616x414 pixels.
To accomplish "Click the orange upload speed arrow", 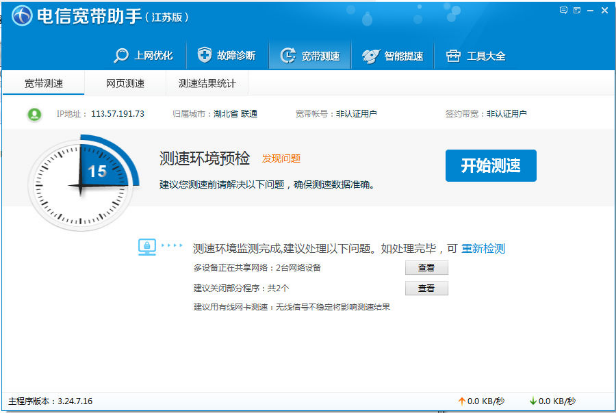I will click(x=462, y=401).
